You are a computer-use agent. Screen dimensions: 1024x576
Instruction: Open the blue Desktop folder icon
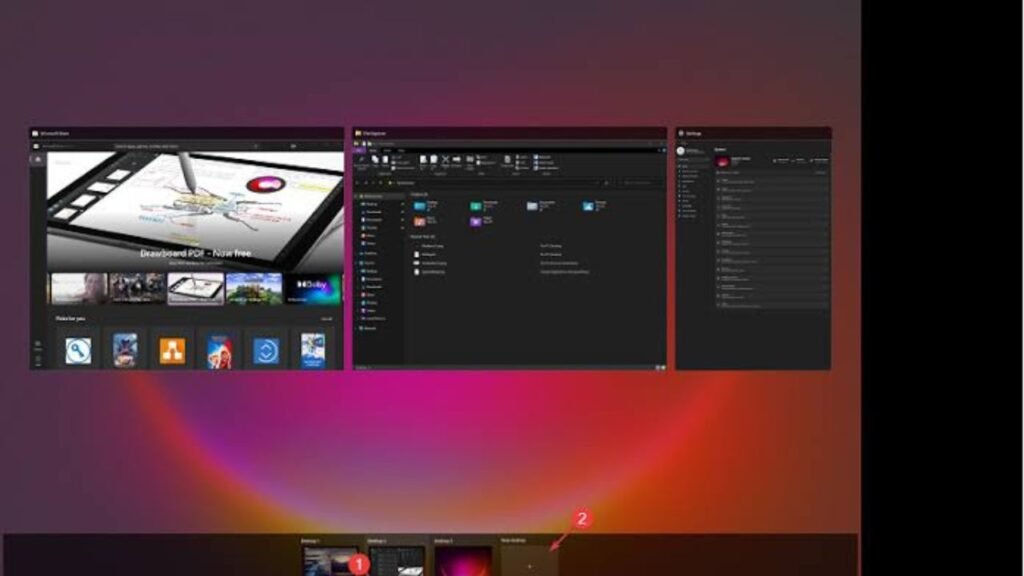coord(420,206)
